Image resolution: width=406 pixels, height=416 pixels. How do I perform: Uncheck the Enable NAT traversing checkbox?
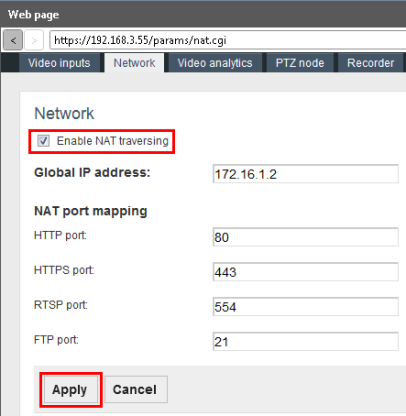pyautogui.click(x=43, y=141)
